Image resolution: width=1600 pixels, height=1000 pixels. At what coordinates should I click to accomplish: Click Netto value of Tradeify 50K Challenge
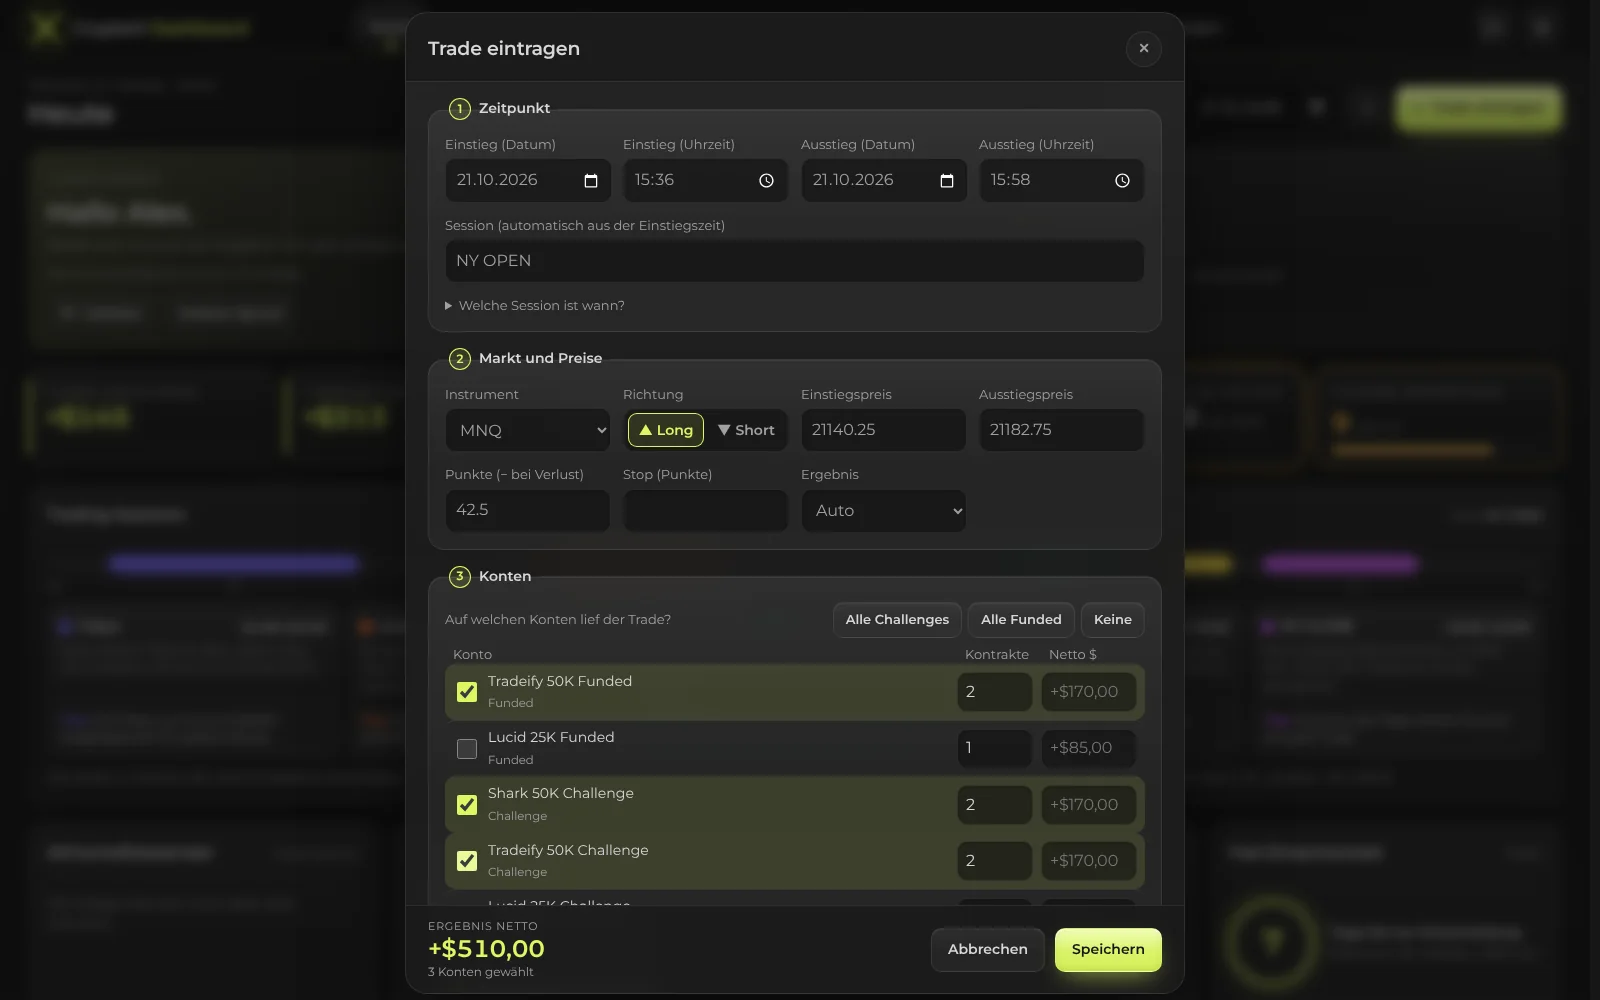click(1088, 860)
